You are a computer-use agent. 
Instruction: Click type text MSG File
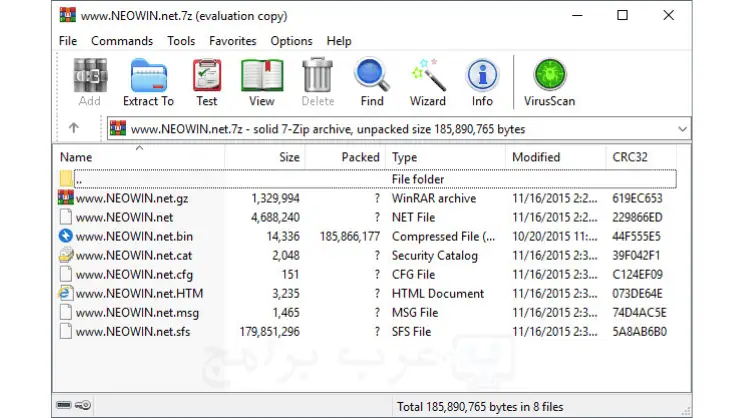(415, 312)
